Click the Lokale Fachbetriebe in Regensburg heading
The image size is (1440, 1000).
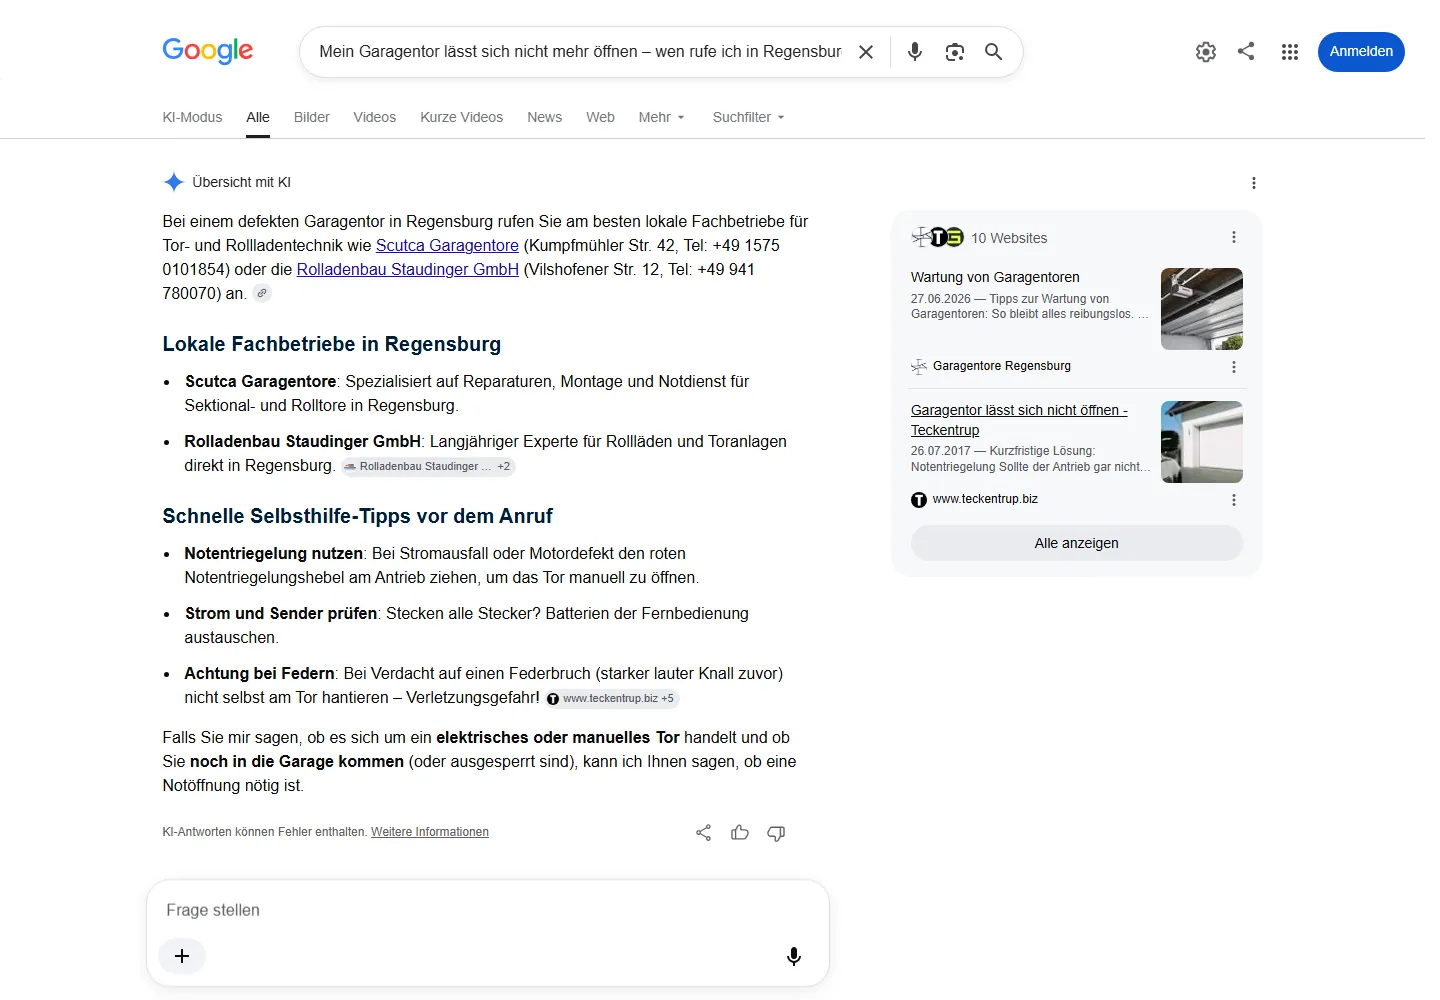(332, 344)
